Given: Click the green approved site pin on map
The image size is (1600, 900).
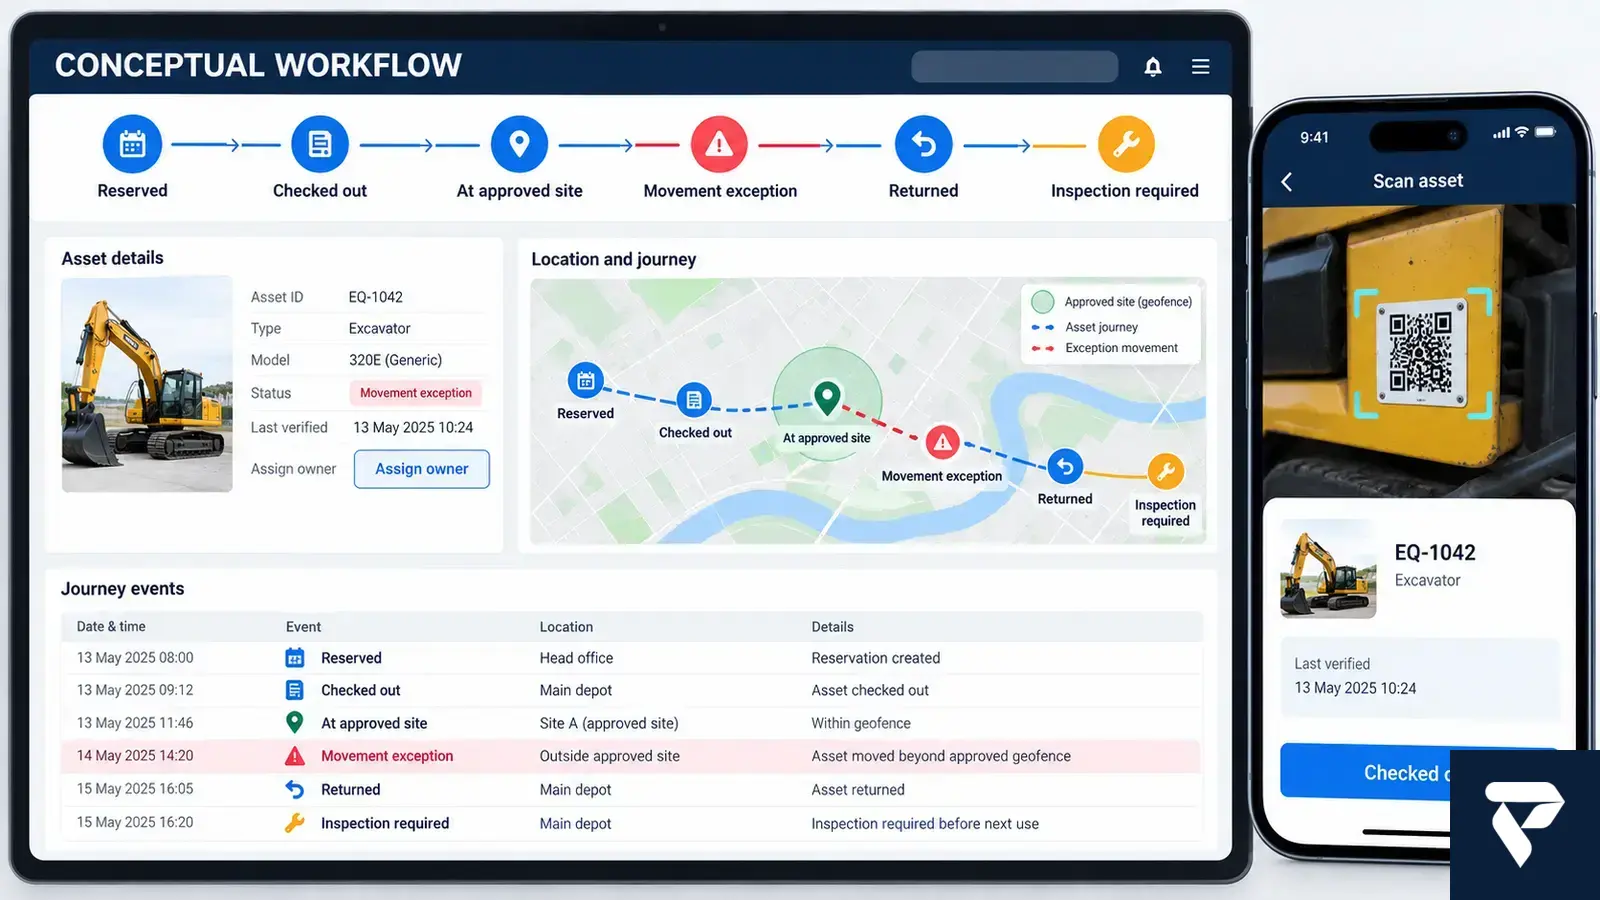Looking at the screenshot, I should 827,398.
